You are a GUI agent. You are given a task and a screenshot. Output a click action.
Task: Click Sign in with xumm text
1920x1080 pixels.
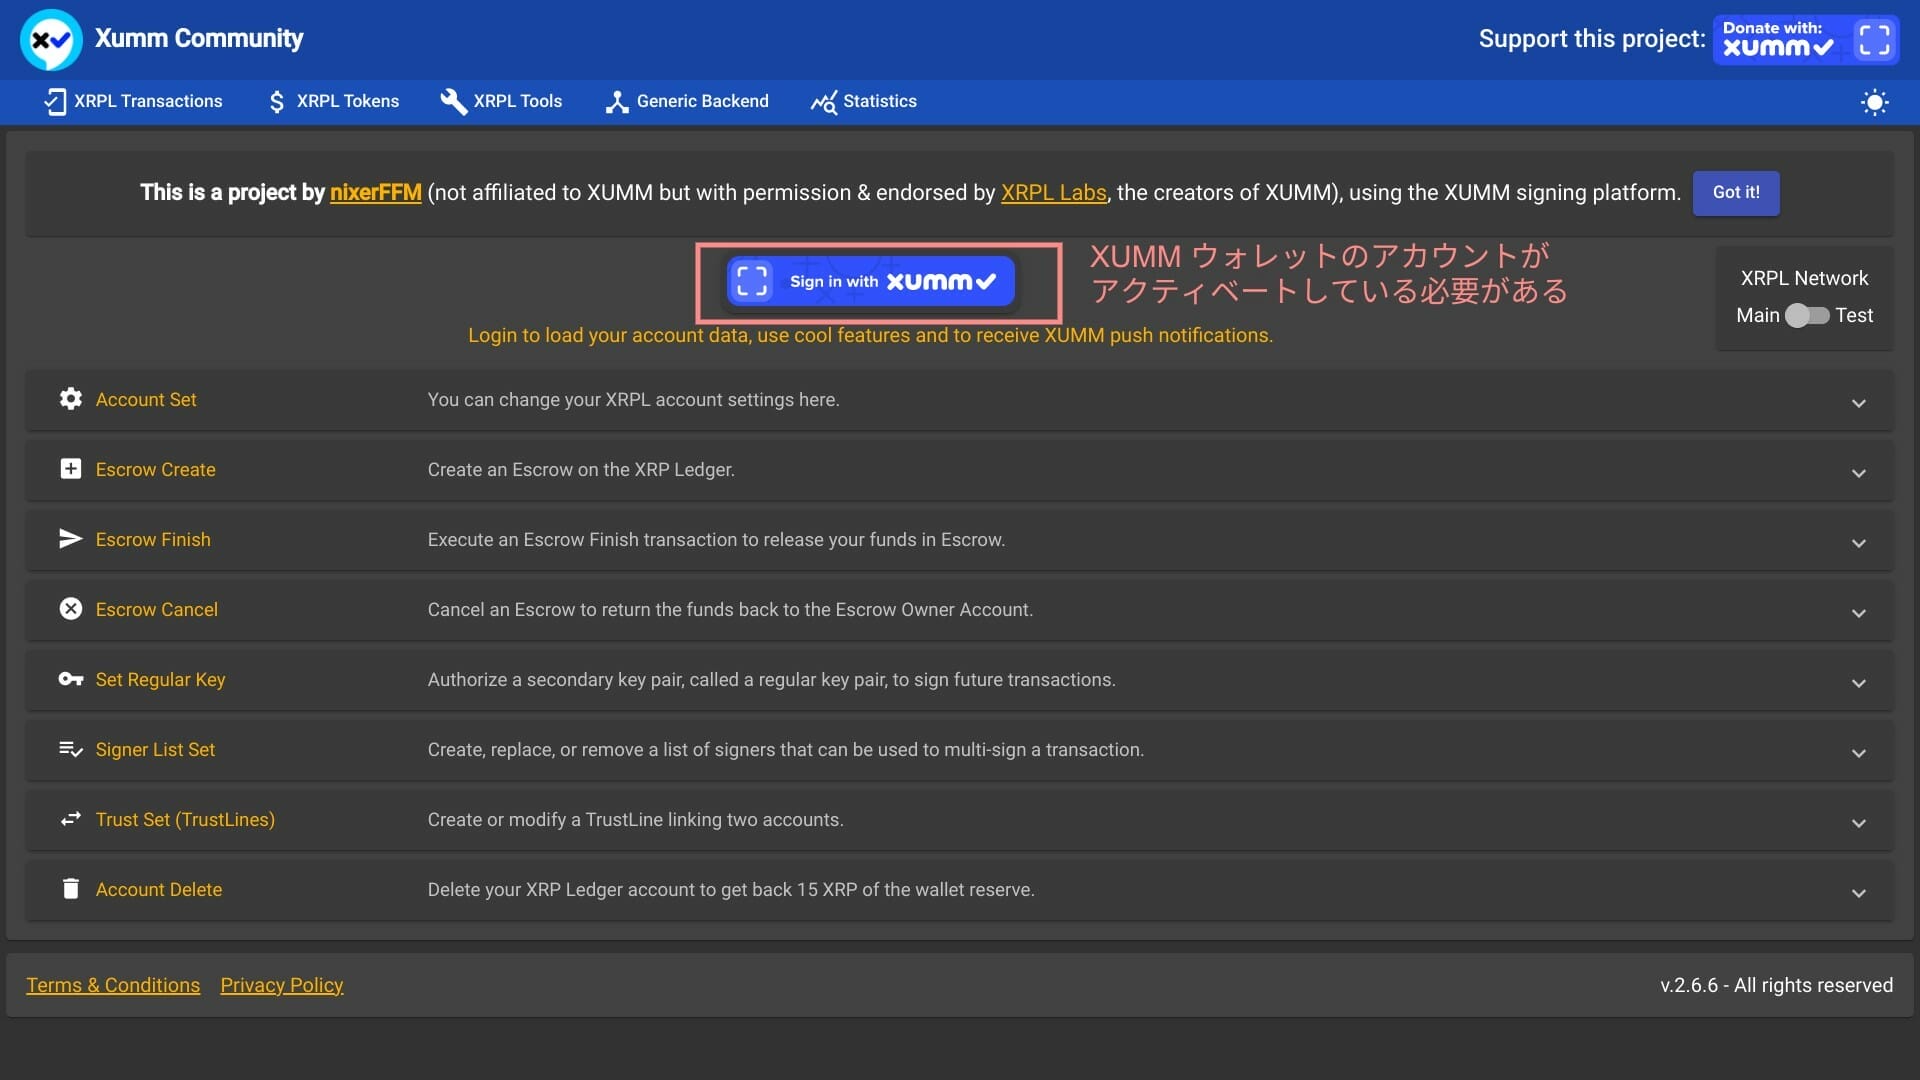(x=892, y=281)
